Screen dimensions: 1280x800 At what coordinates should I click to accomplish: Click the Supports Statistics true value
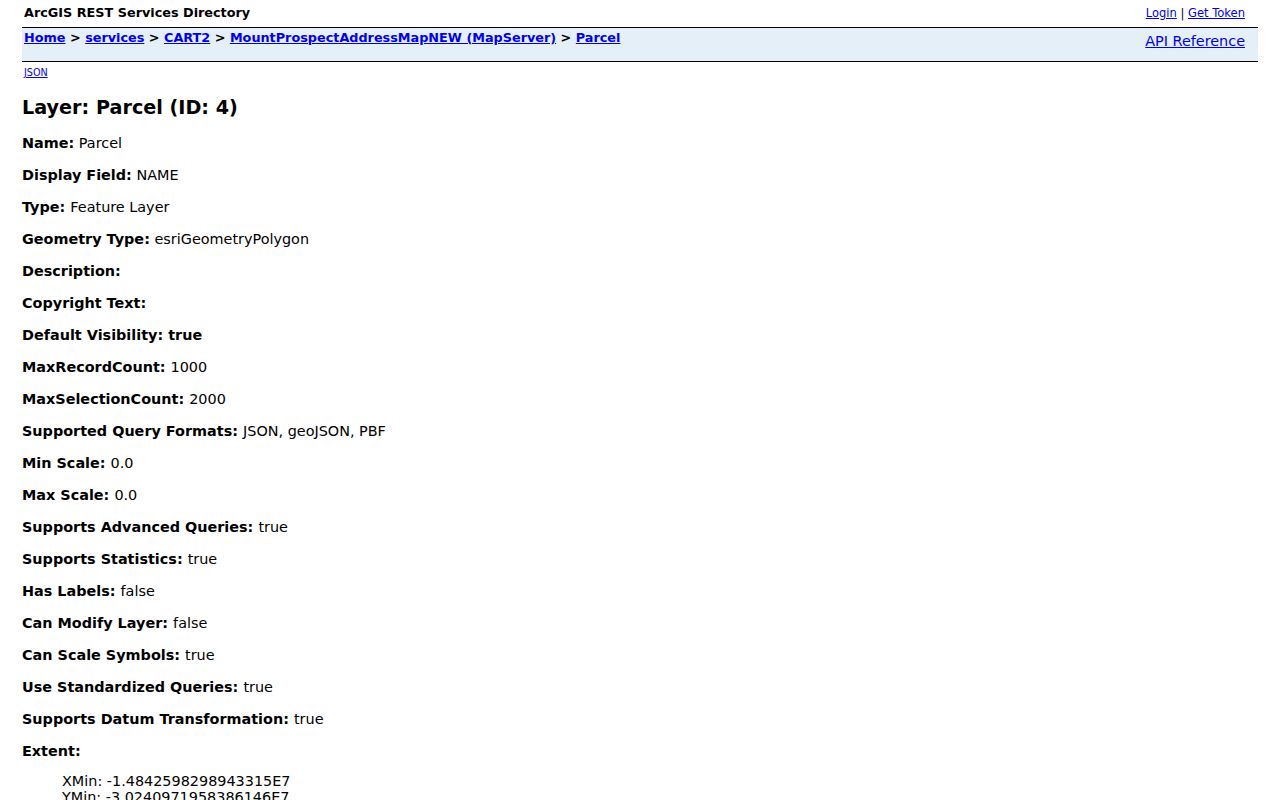tap(202, 559)
